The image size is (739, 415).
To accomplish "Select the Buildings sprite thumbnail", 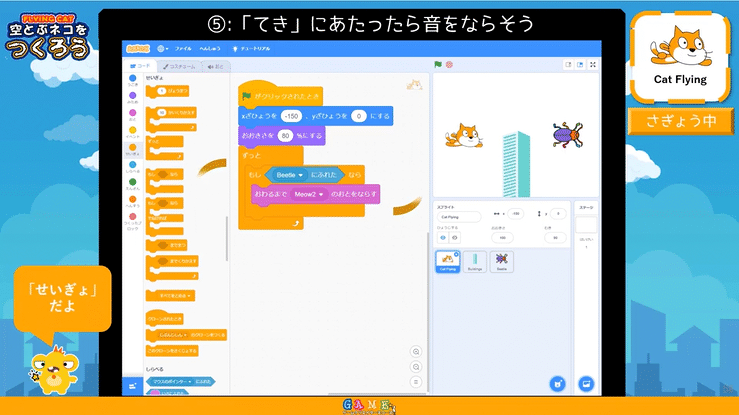I will pyautogui.click(x=475, y=262).
